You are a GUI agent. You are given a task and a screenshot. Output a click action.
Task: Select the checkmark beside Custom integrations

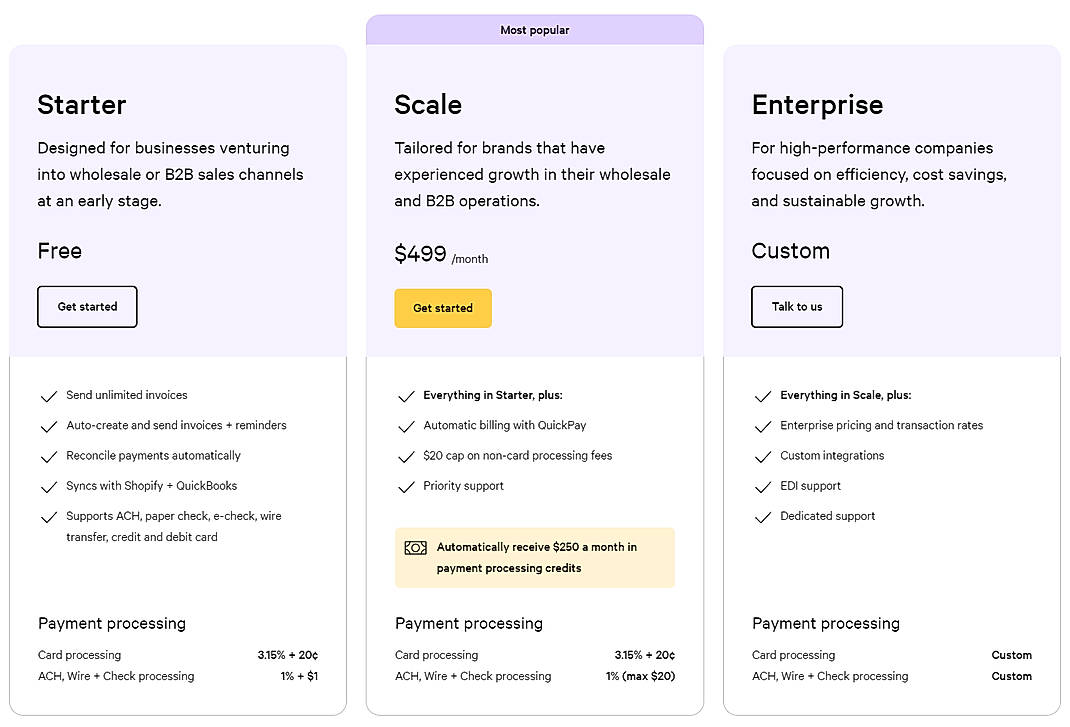(x=763, y=457)
